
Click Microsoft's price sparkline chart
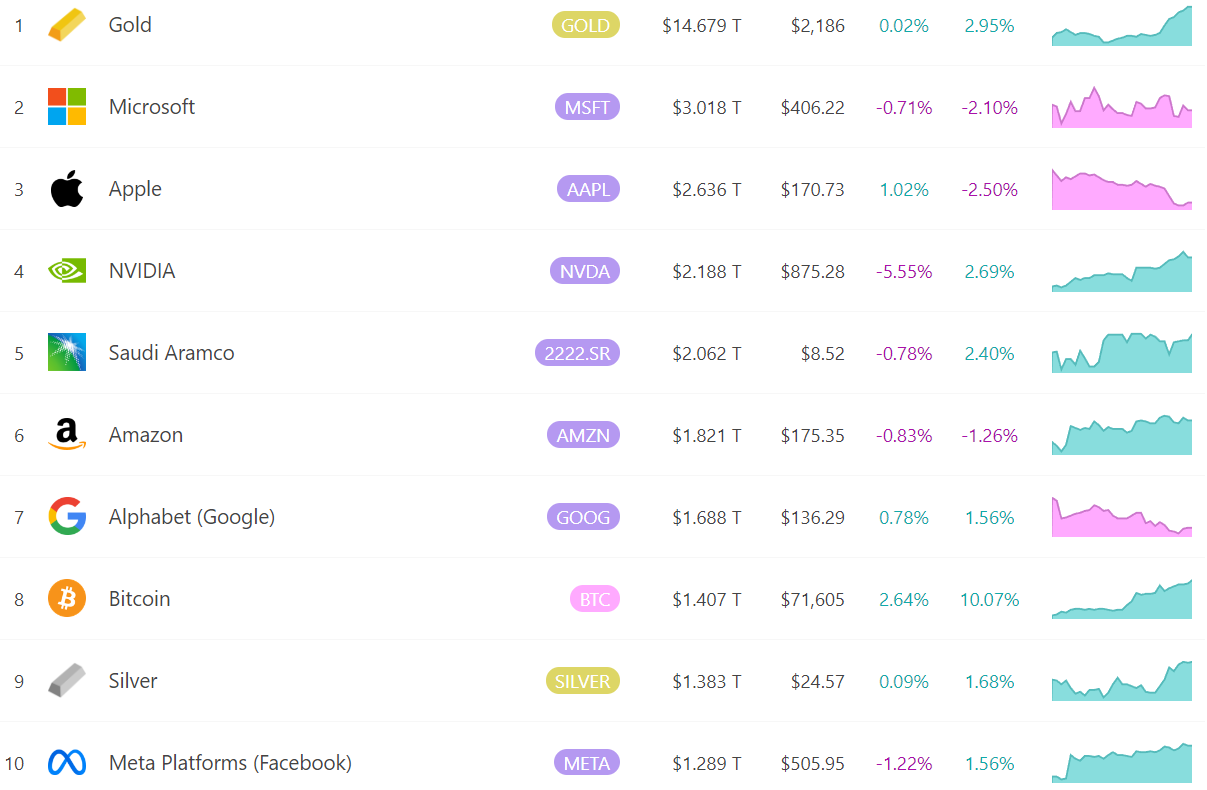(1122, 107)
